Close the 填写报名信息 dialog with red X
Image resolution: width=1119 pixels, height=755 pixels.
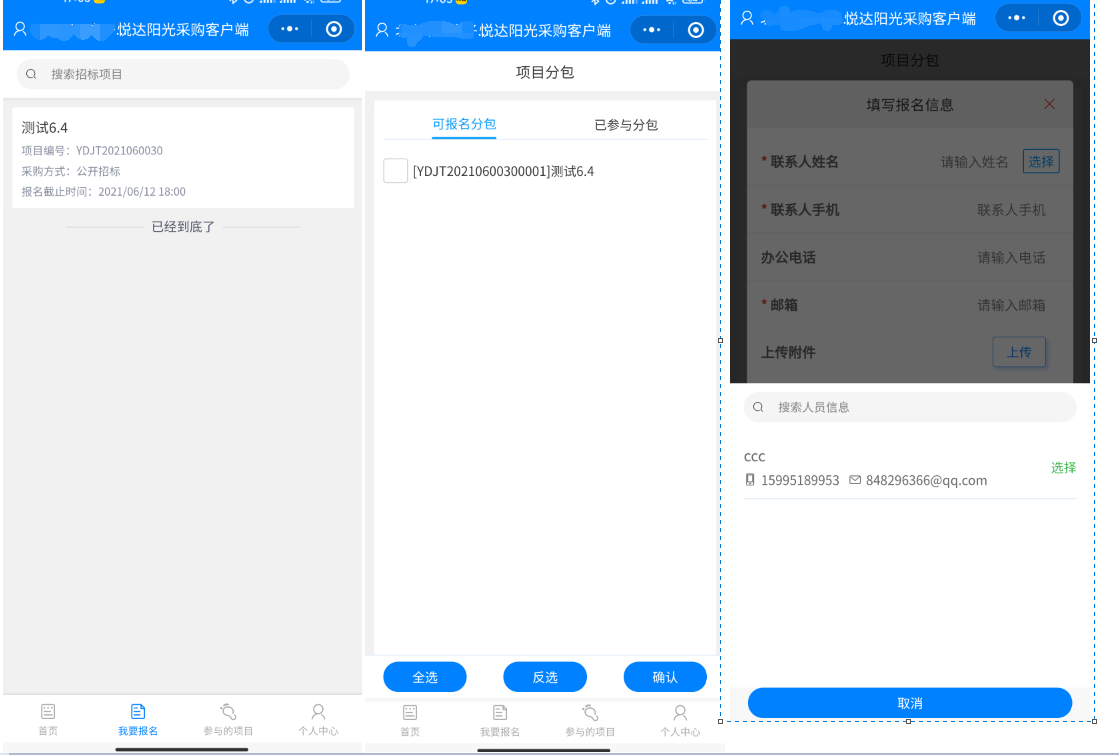coord(1049,104)
